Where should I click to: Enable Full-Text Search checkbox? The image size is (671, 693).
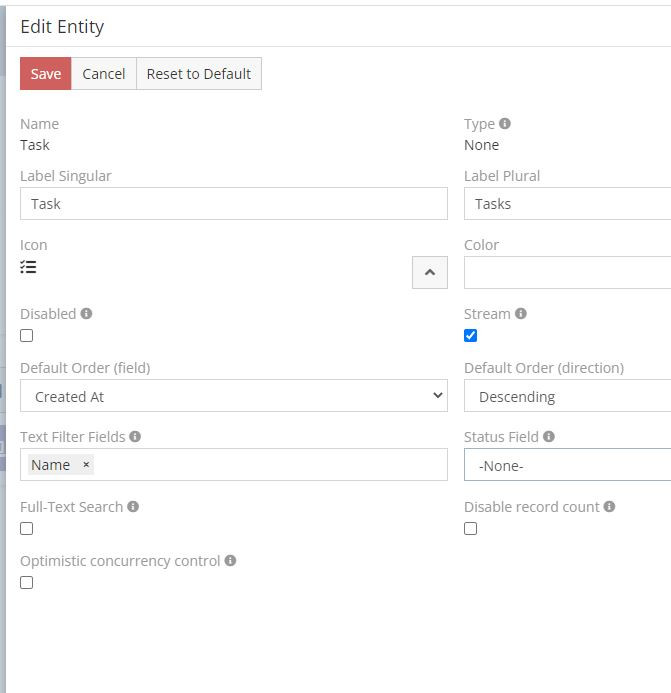[27, 529]
